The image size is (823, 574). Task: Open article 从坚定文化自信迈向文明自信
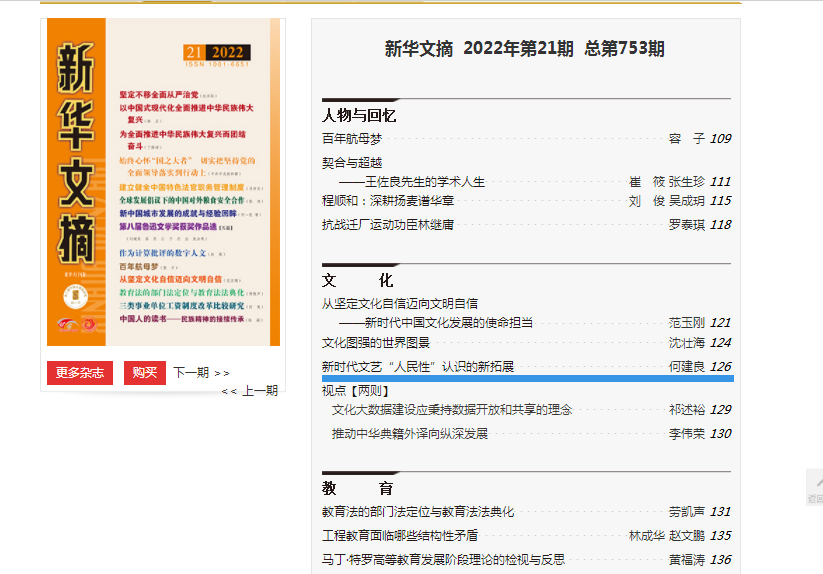[399, 303]
